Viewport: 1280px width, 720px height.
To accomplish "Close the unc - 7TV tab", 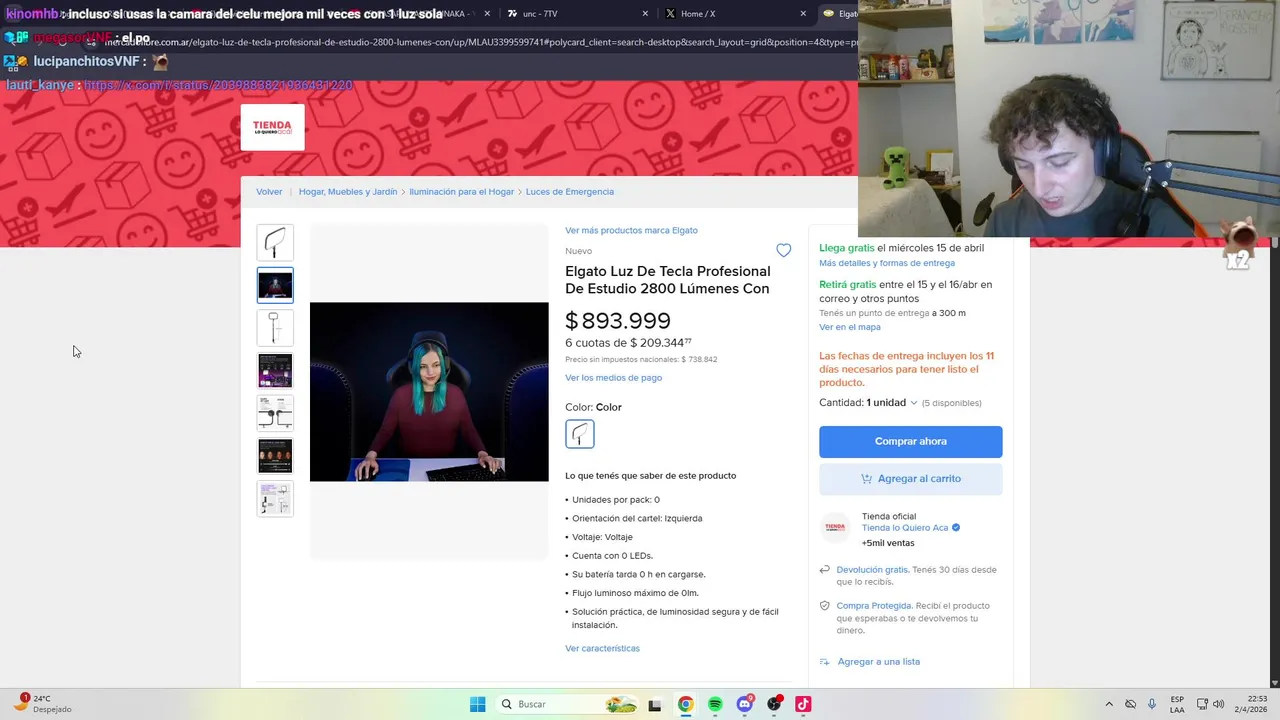I will (644, 14).
